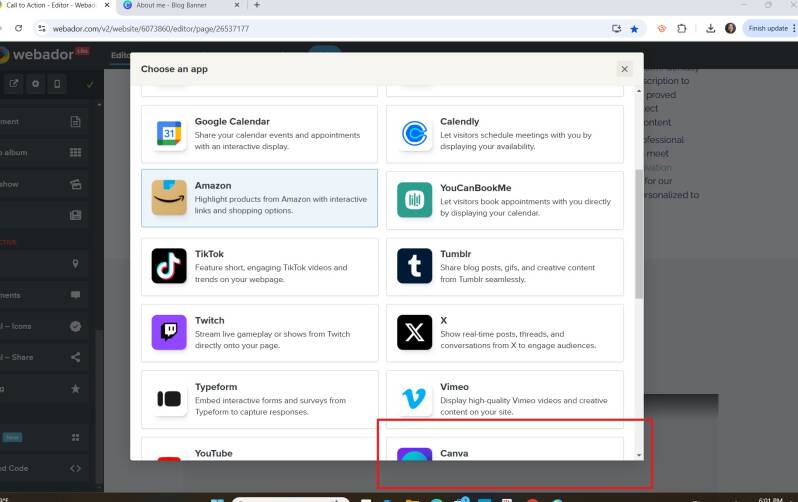Image resolution: width=798 pixels, height=502 pixels.
Task: Open site information icon in address bar
Action: point(42,29)
